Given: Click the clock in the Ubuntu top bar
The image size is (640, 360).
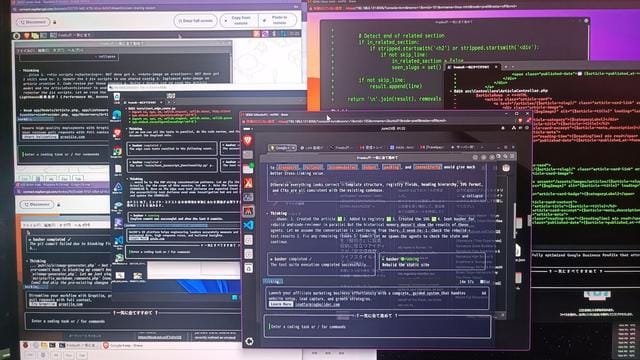Looking at the screenshot, I should (392, 128).
